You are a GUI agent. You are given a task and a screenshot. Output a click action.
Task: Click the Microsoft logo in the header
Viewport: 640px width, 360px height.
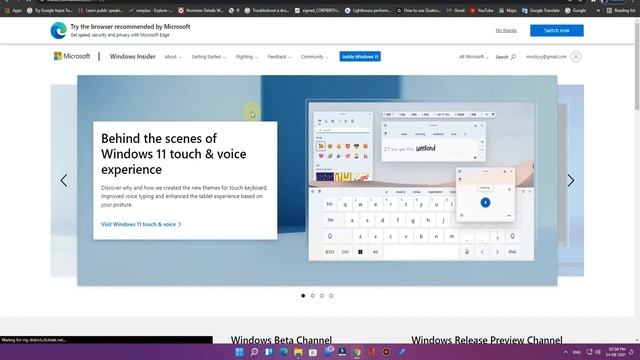coord(72,56)
